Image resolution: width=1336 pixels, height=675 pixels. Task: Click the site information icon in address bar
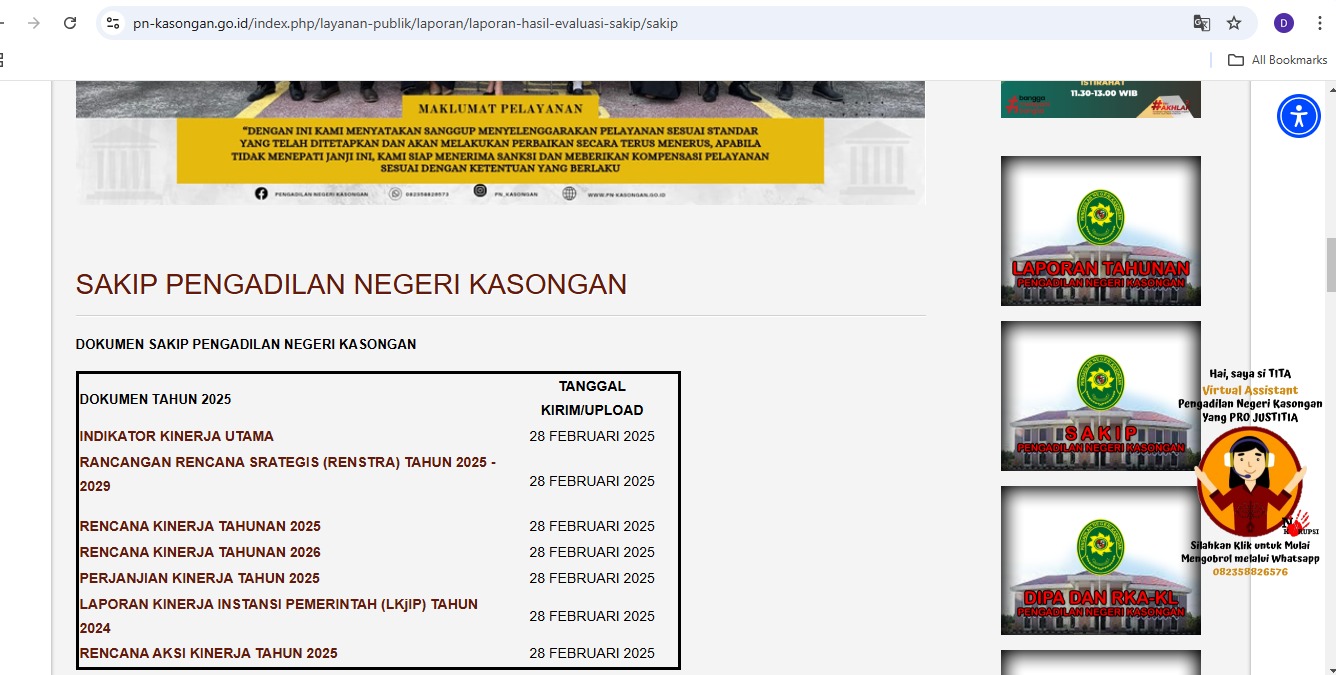[x=113, y=22]
